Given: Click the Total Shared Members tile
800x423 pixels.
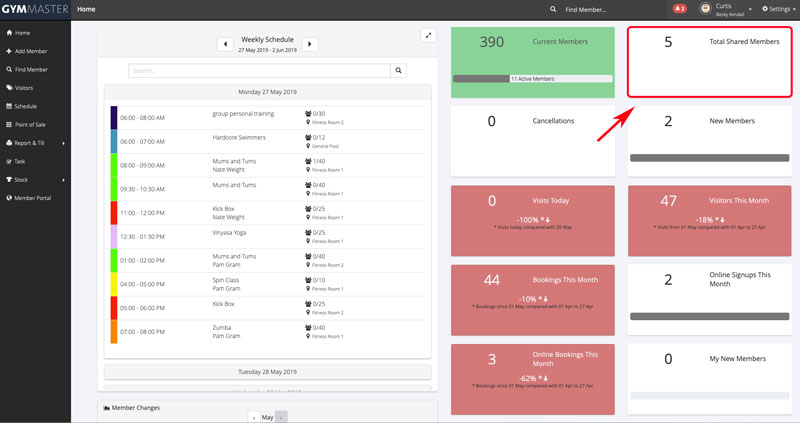Looking at the screenshot, I should click(x=710, y=62).
